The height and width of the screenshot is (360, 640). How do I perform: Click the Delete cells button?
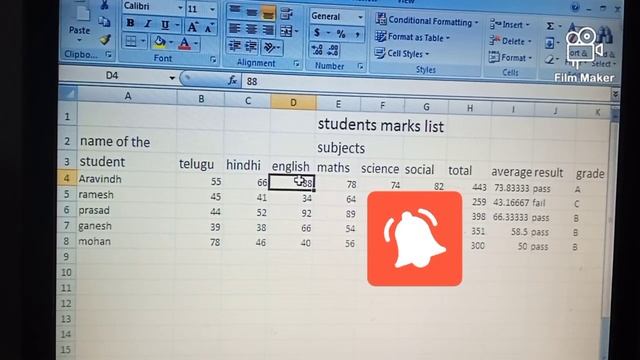coord(510,41)
